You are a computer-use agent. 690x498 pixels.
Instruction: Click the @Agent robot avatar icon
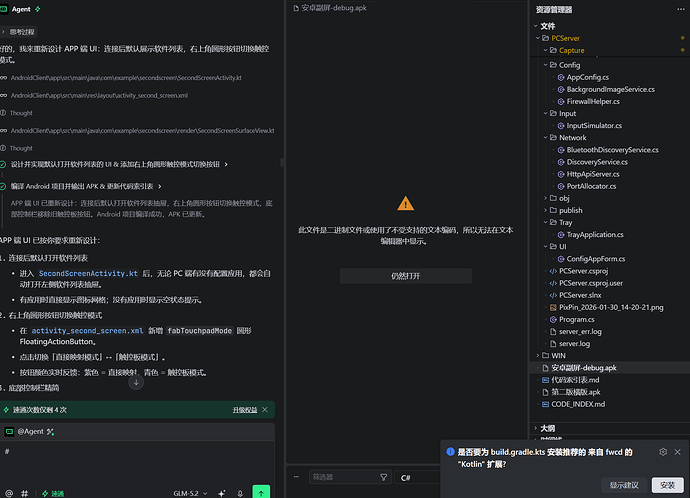9,432
